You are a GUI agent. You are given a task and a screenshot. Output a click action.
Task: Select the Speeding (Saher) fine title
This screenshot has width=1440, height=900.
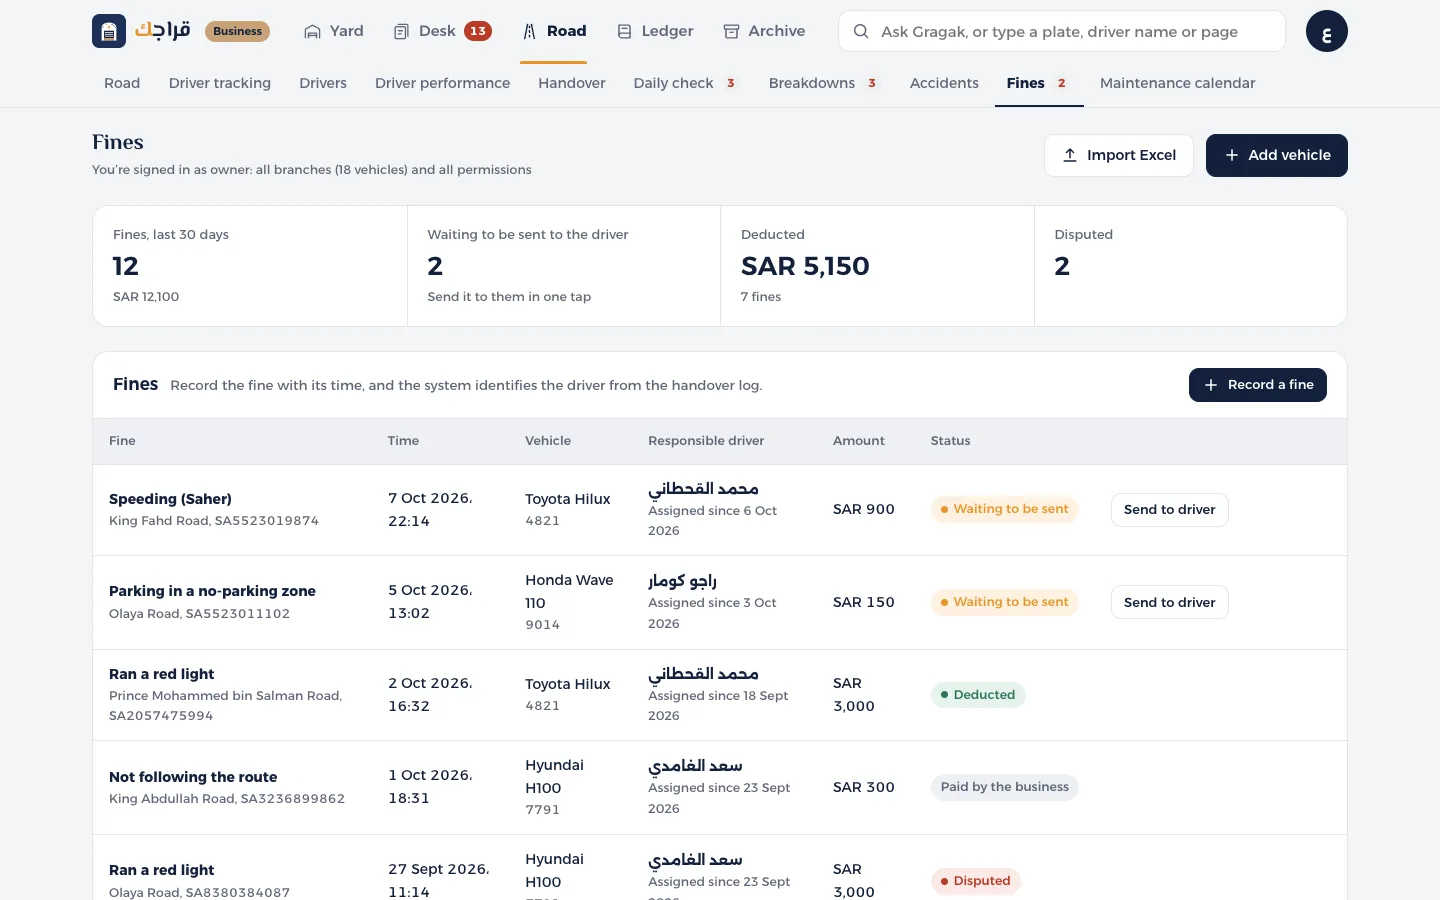(170, 499)
